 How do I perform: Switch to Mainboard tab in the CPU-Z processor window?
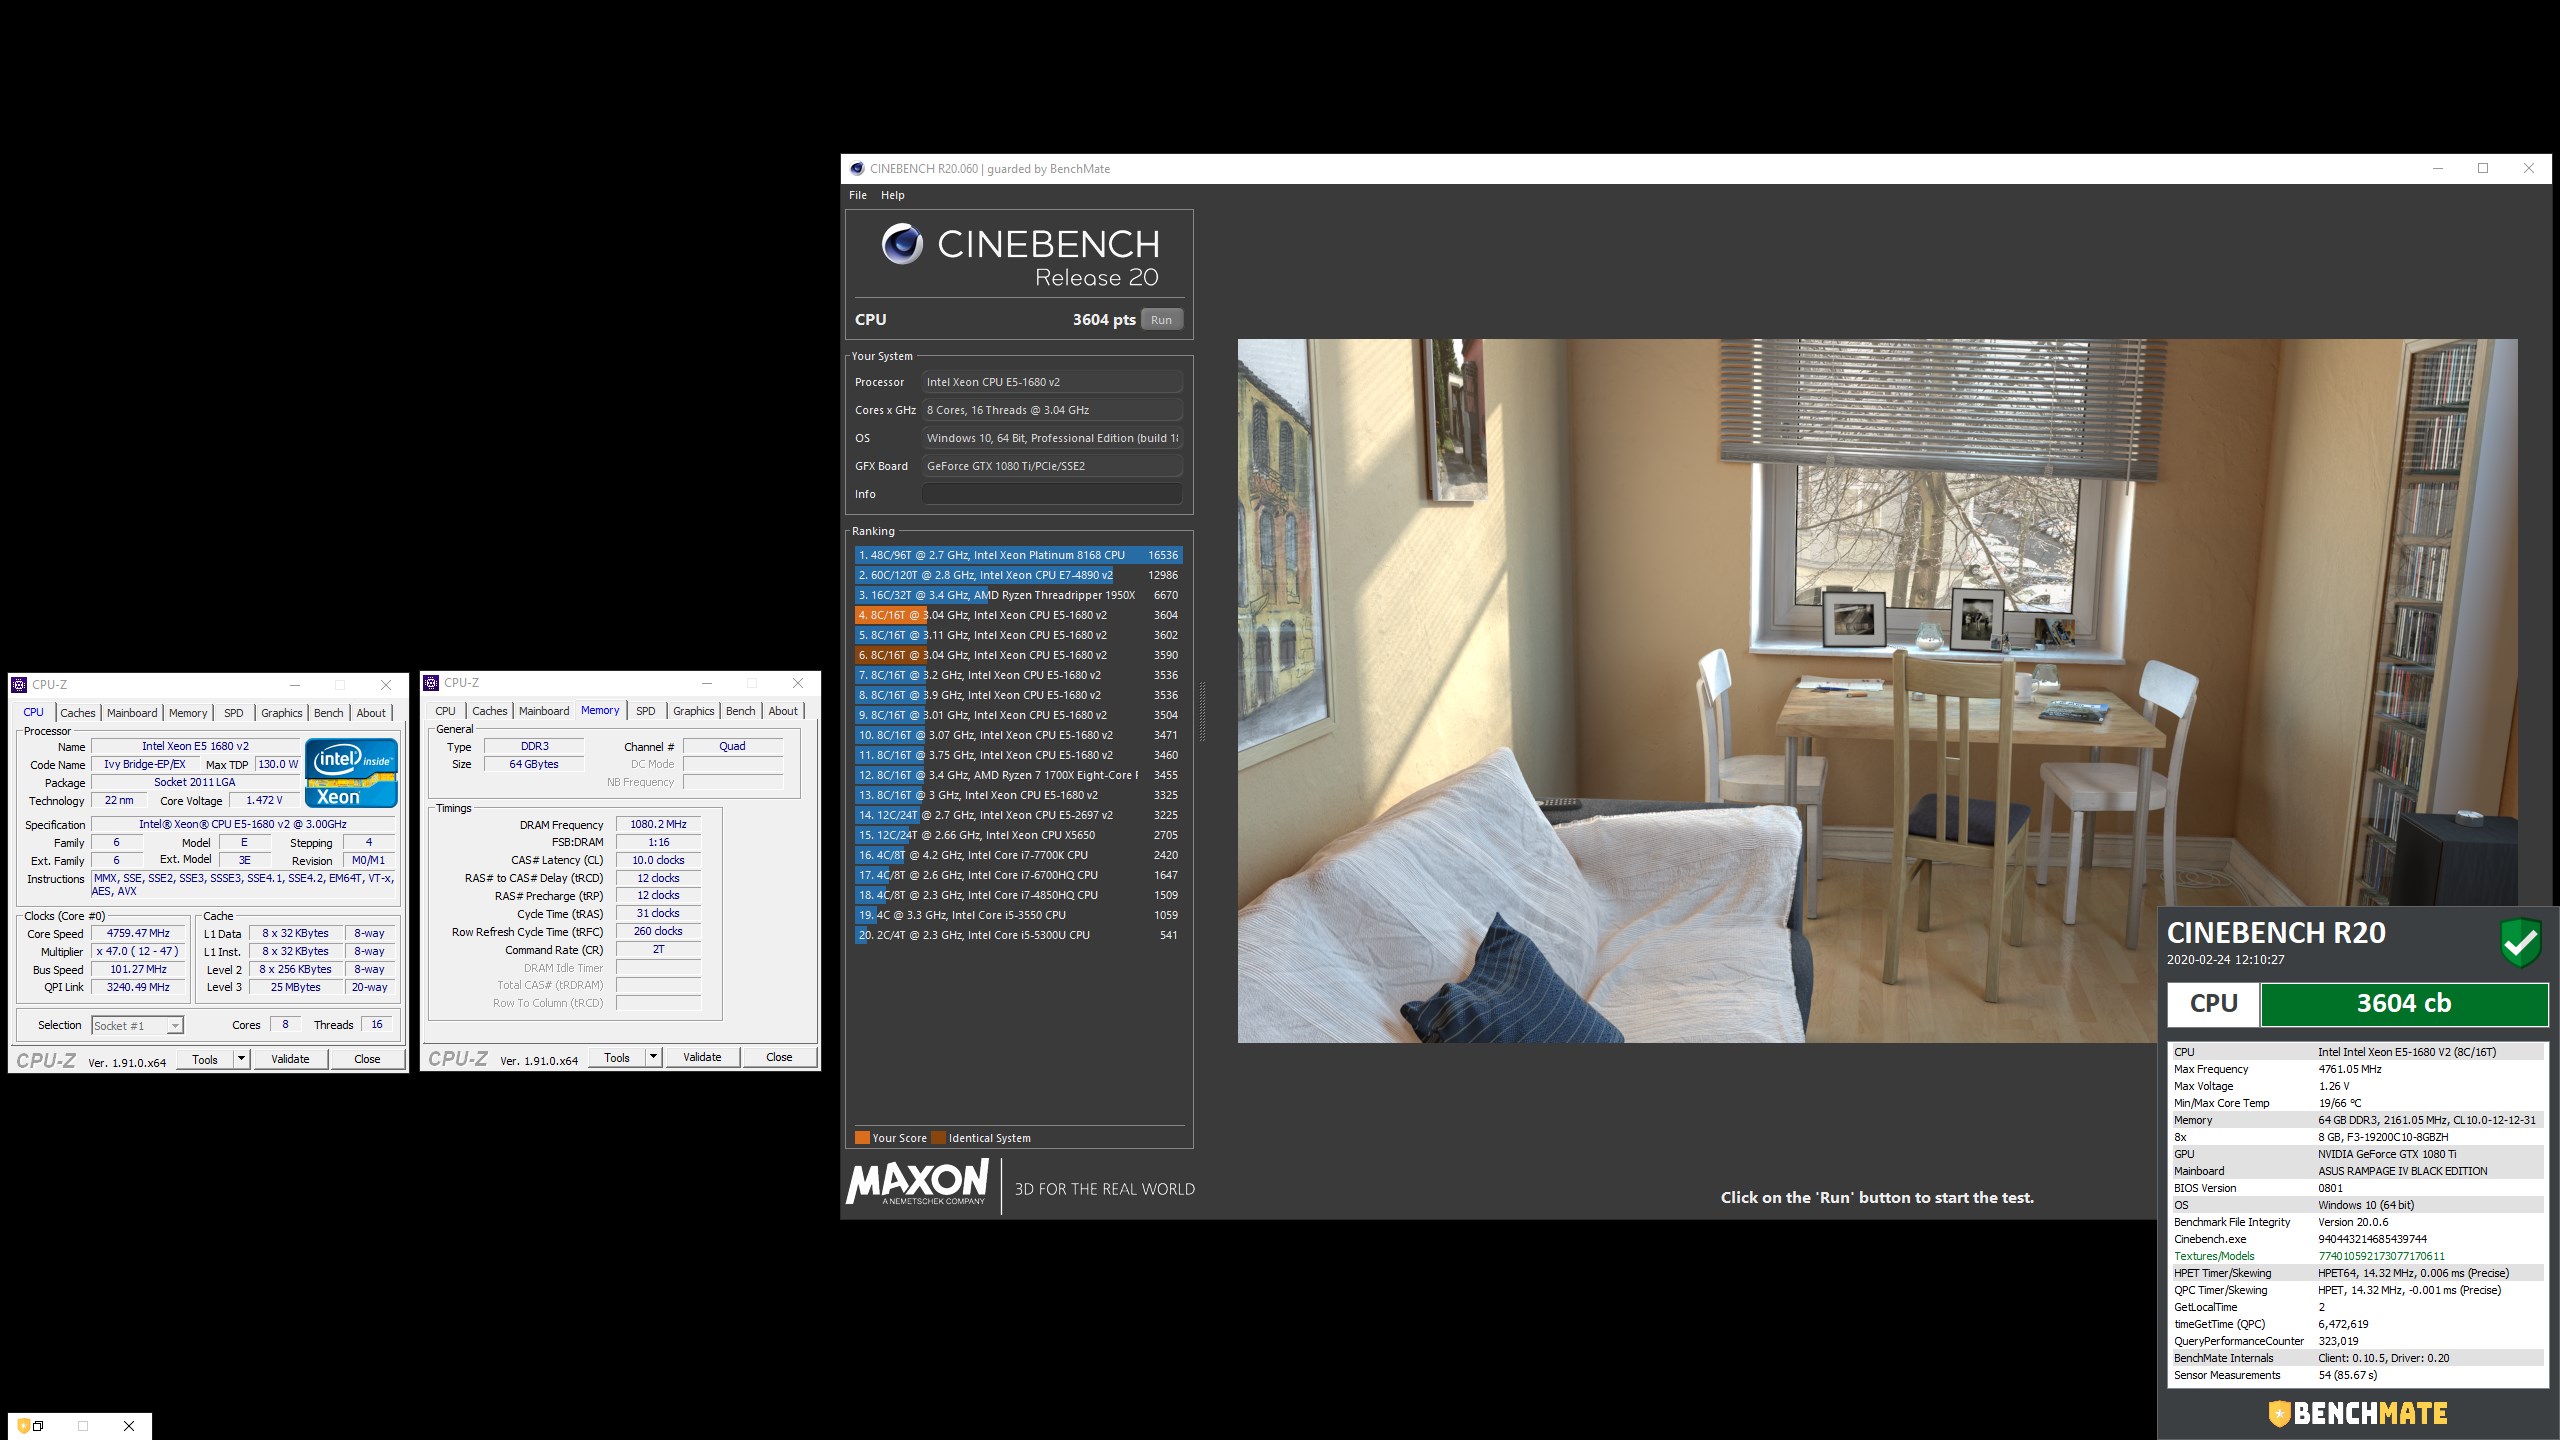(132, 713)
